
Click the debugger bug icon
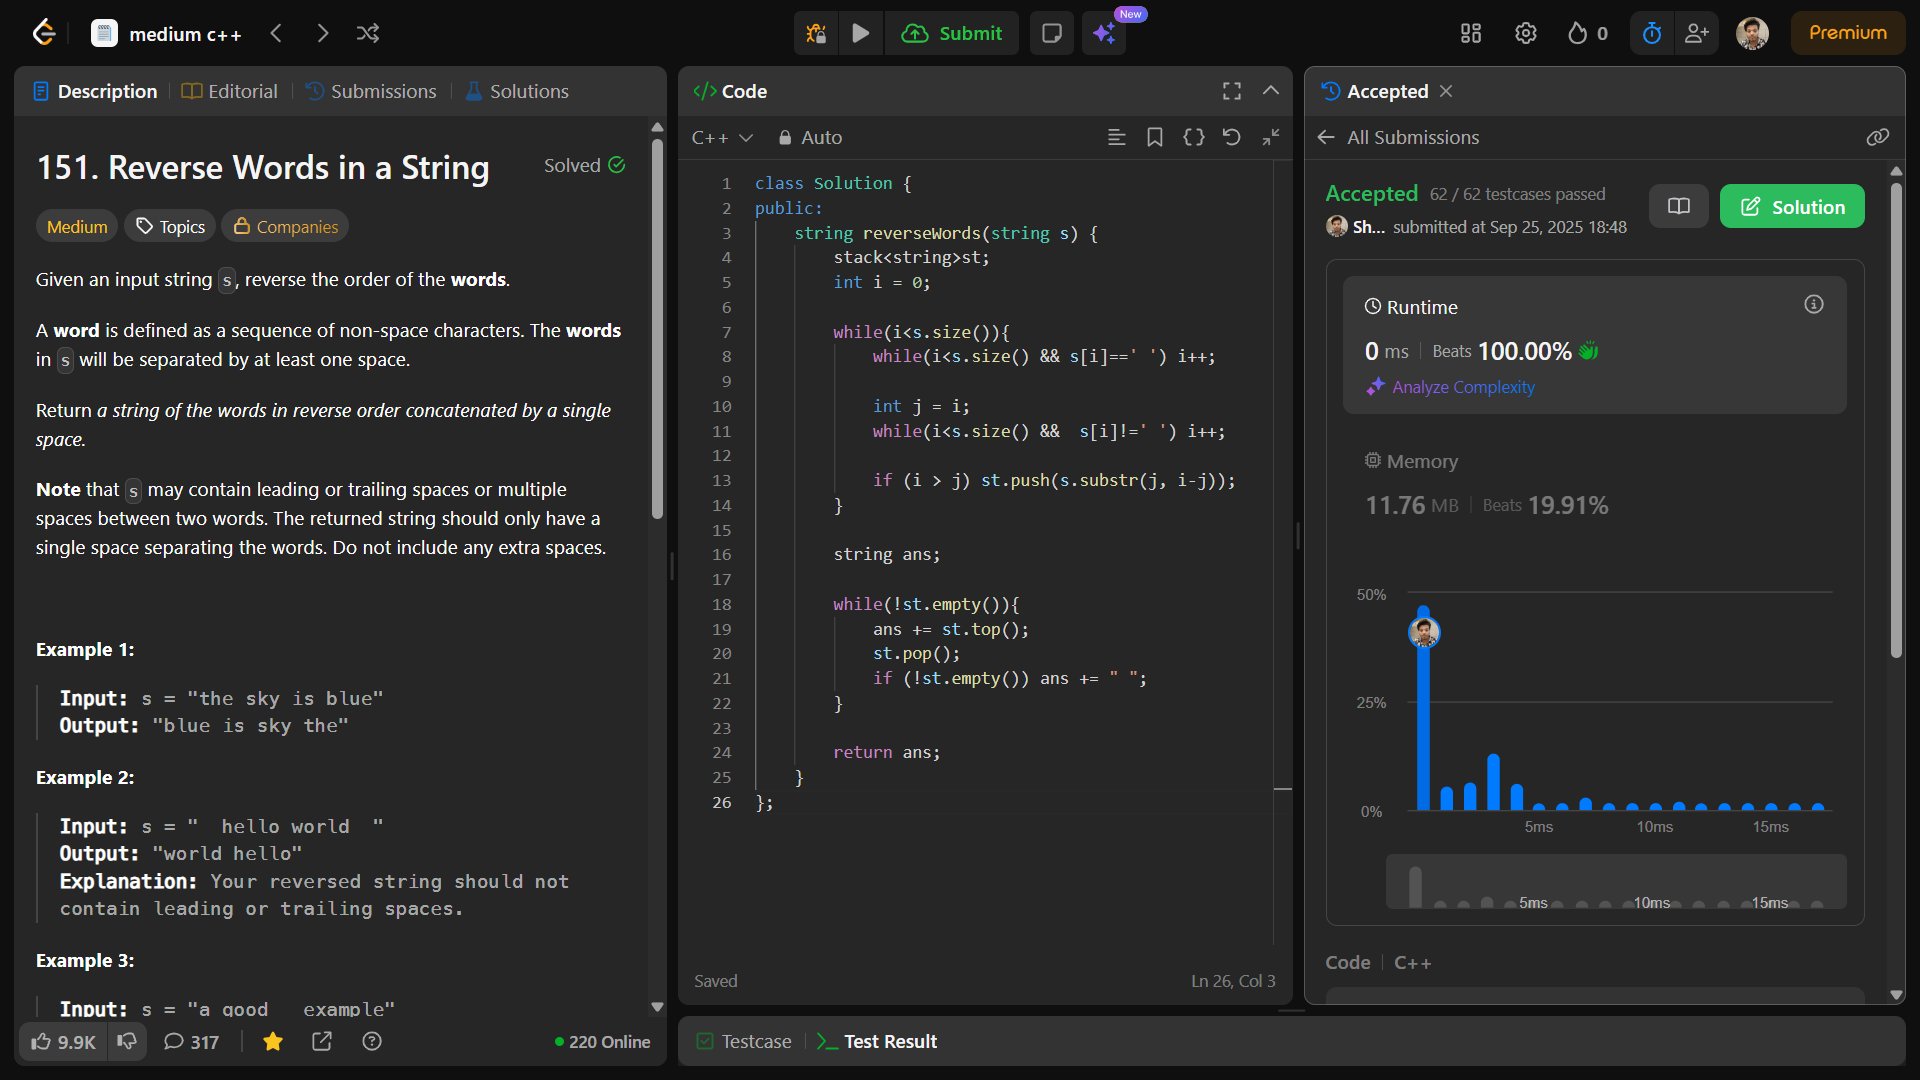click(x=816, y=33)
